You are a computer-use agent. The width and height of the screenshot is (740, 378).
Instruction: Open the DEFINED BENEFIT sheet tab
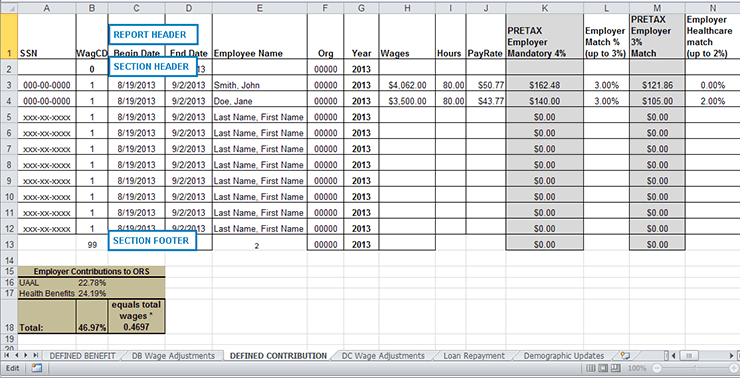pyautogui.click(x=83, y=356)
